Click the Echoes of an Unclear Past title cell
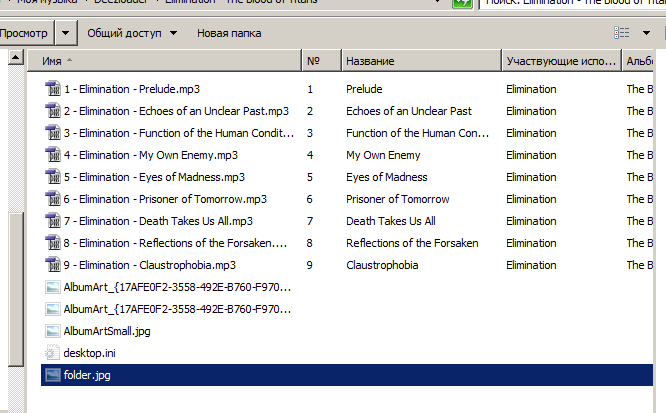Image resolution: width=666 pixels, height=413 pixels. coord(409,111)
